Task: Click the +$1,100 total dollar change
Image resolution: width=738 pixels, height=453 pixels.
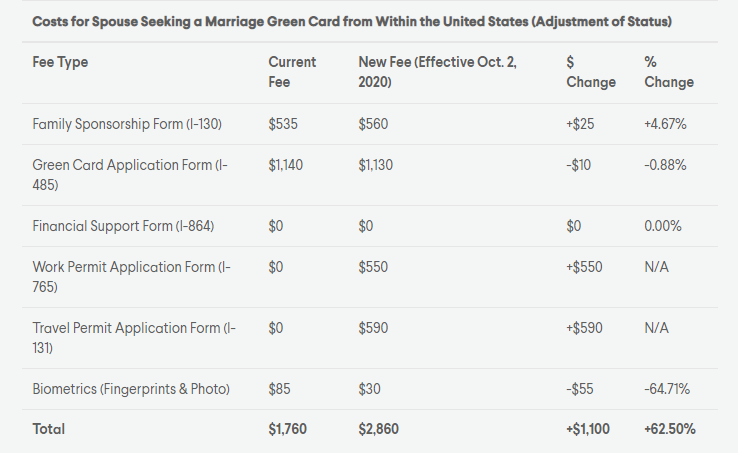Action: [x=588, y=429]
